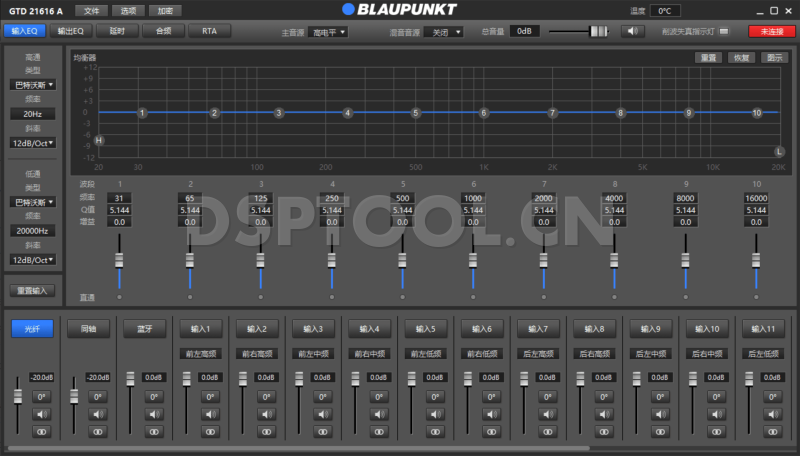Click the red 未连接 connection button
800x456 pixels.
[772, 32]
